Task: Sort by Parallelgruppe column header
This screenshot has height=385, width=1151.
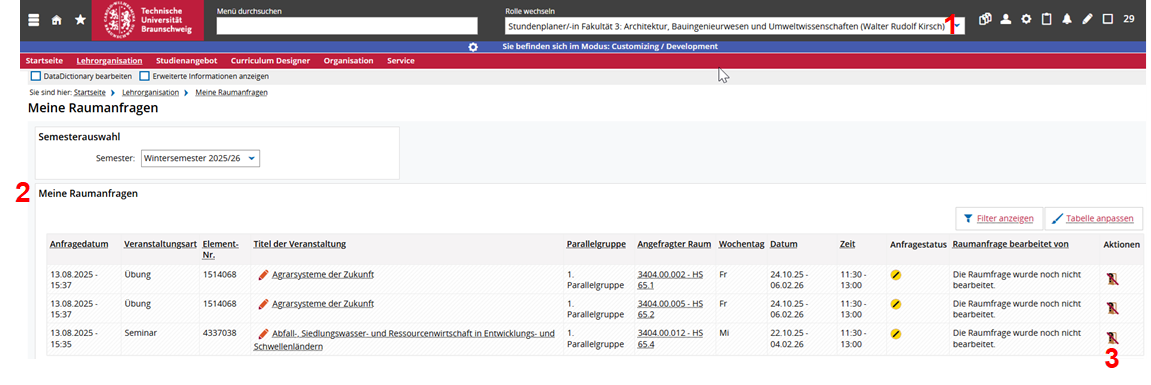Action: [595, 244]
